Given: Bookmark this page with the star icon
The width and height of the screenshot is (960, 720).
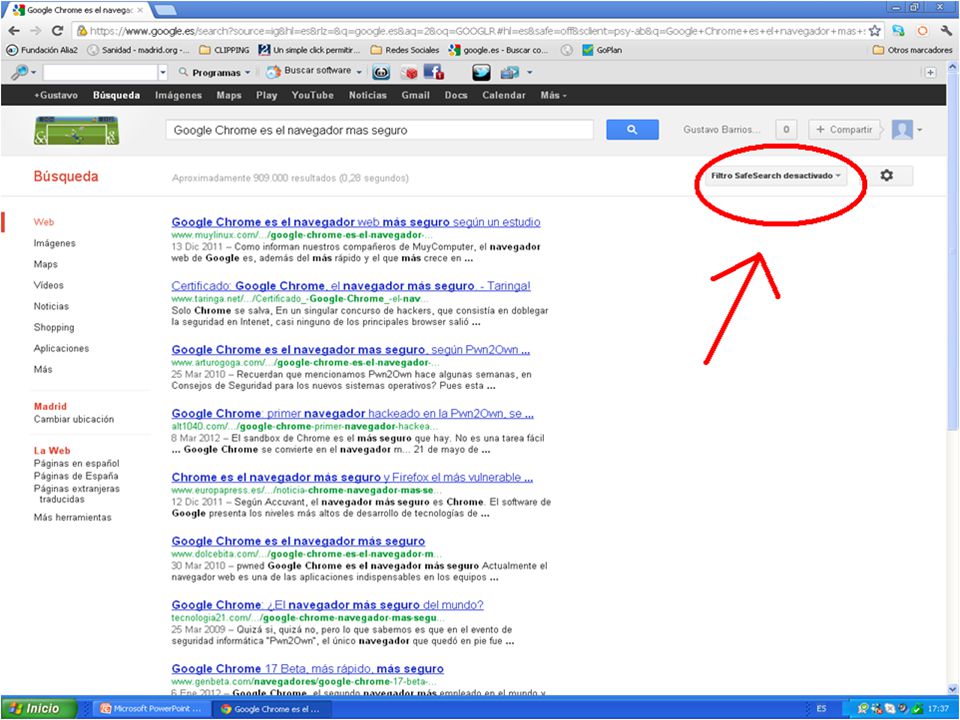Looking at the screenshot, I should (x=875, y=31).
